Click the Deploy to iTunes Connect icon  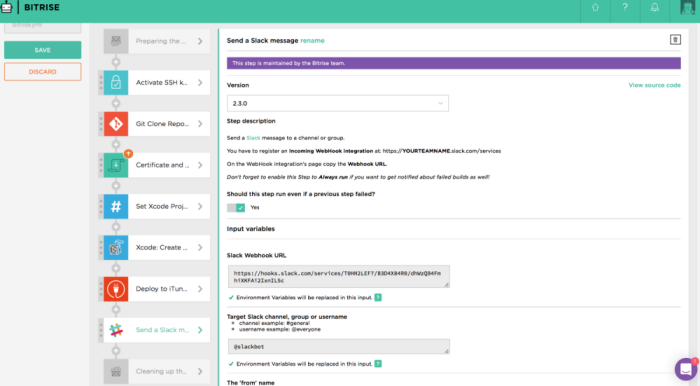[x=116, y=289]
